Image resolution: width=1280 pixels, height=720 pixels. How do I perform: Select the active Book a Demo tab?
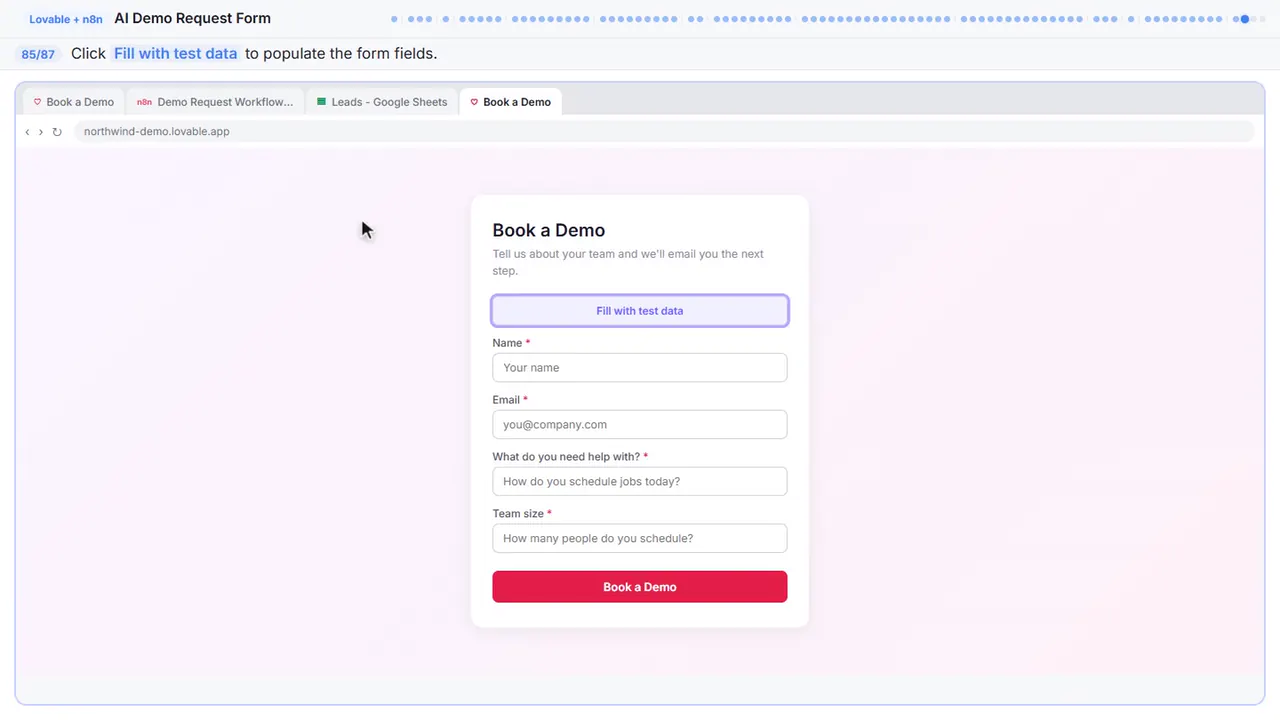[511, 102]
